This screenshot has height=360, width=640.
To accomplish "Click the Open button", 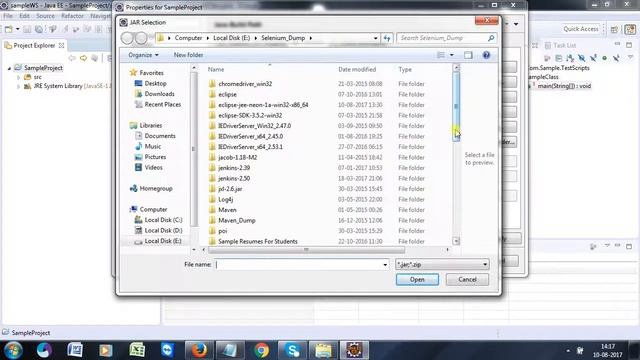I will point(417,280).
